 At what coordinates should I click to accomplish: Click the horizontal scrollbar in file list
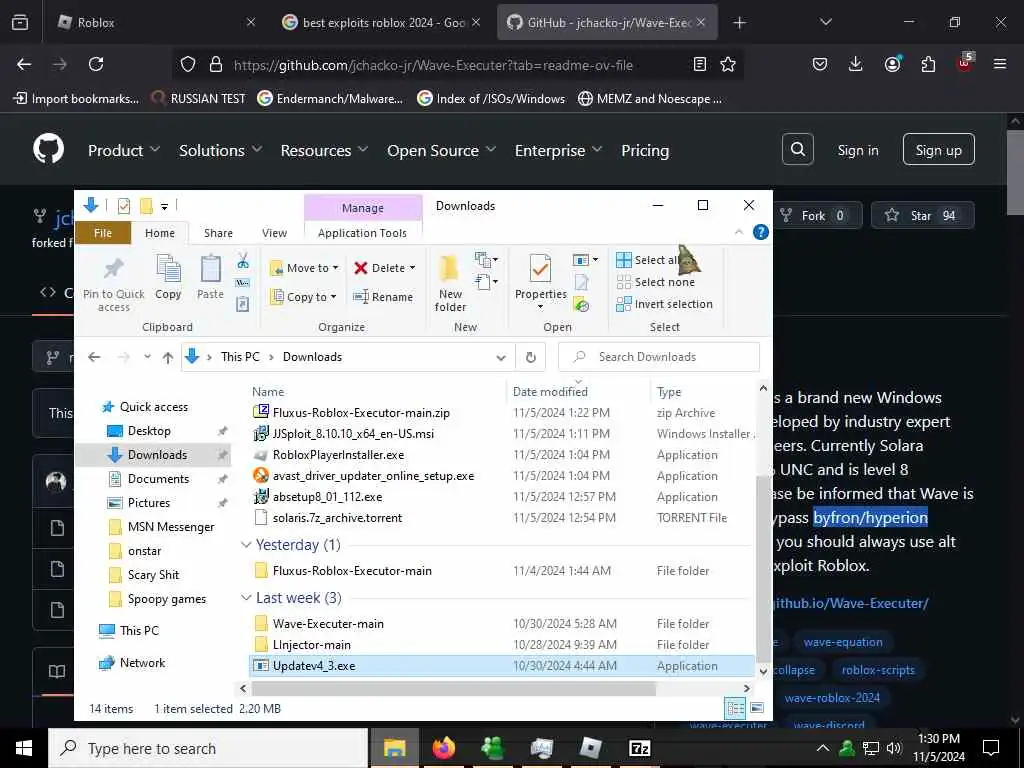pyautogui.click(x=453, y=688)
